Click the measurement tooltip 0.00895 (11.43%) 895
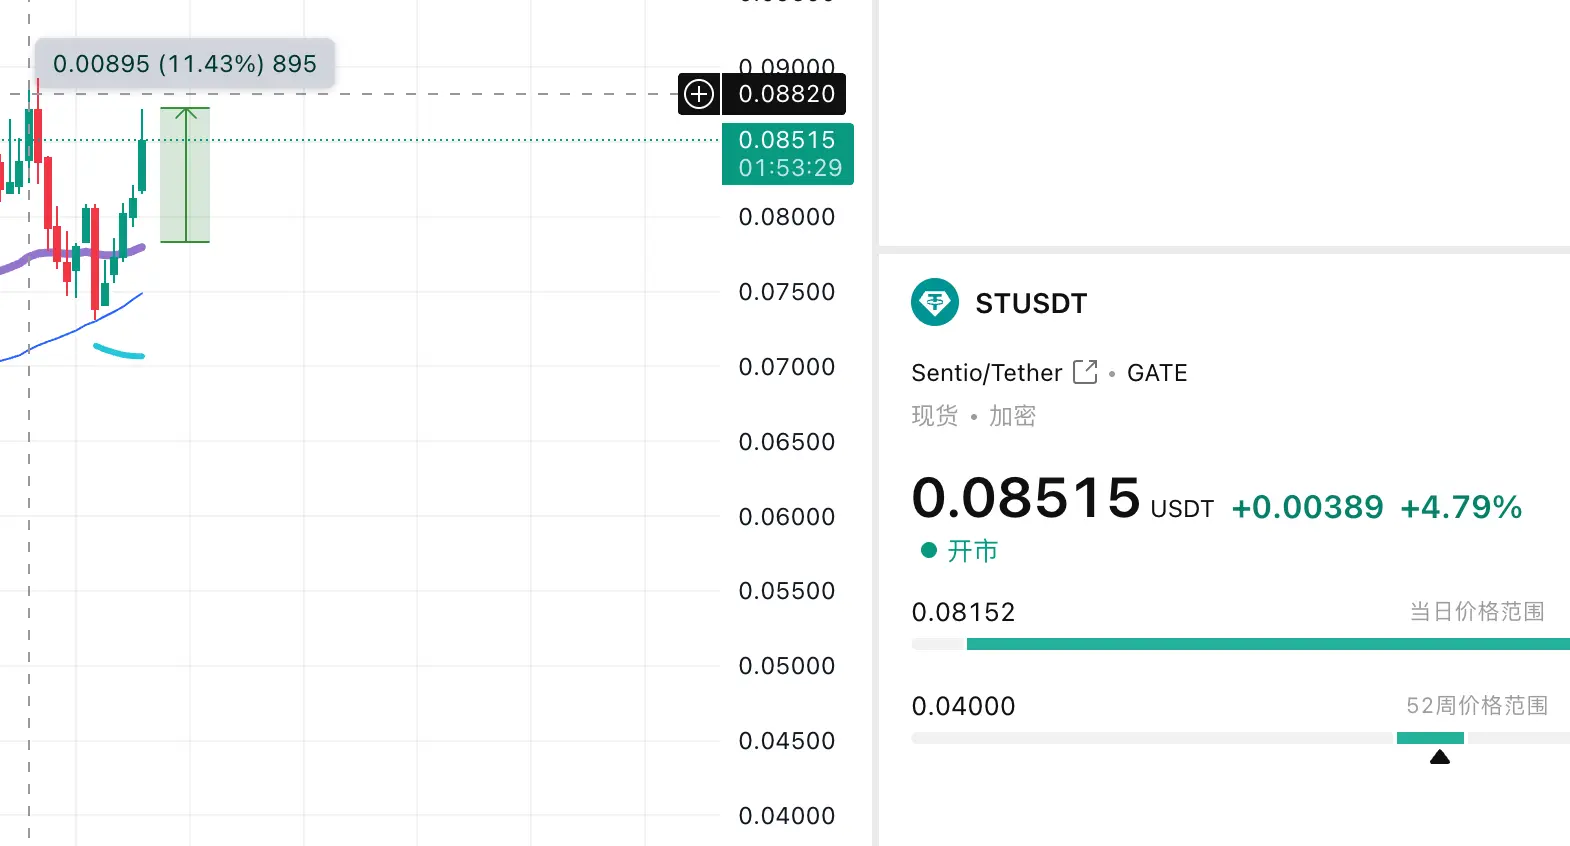The height and width of the screenshot is (846, 1570). (185, 64)
